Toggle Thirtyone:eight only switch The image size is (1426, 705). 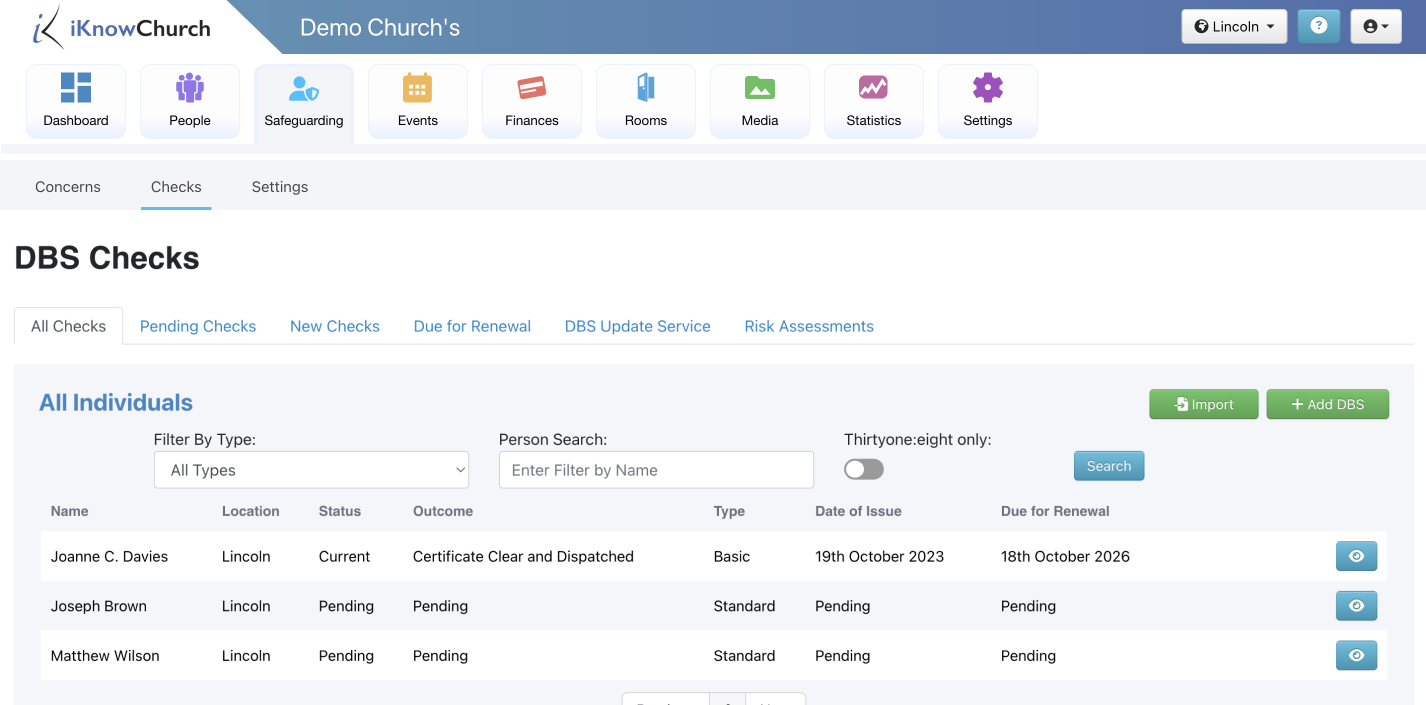(864, 469)
